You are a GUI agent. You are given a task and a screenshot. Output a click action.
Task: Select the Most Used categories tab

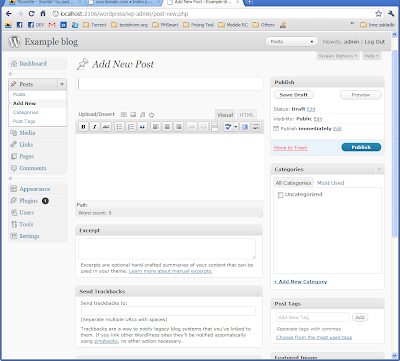tap(330, 183)
